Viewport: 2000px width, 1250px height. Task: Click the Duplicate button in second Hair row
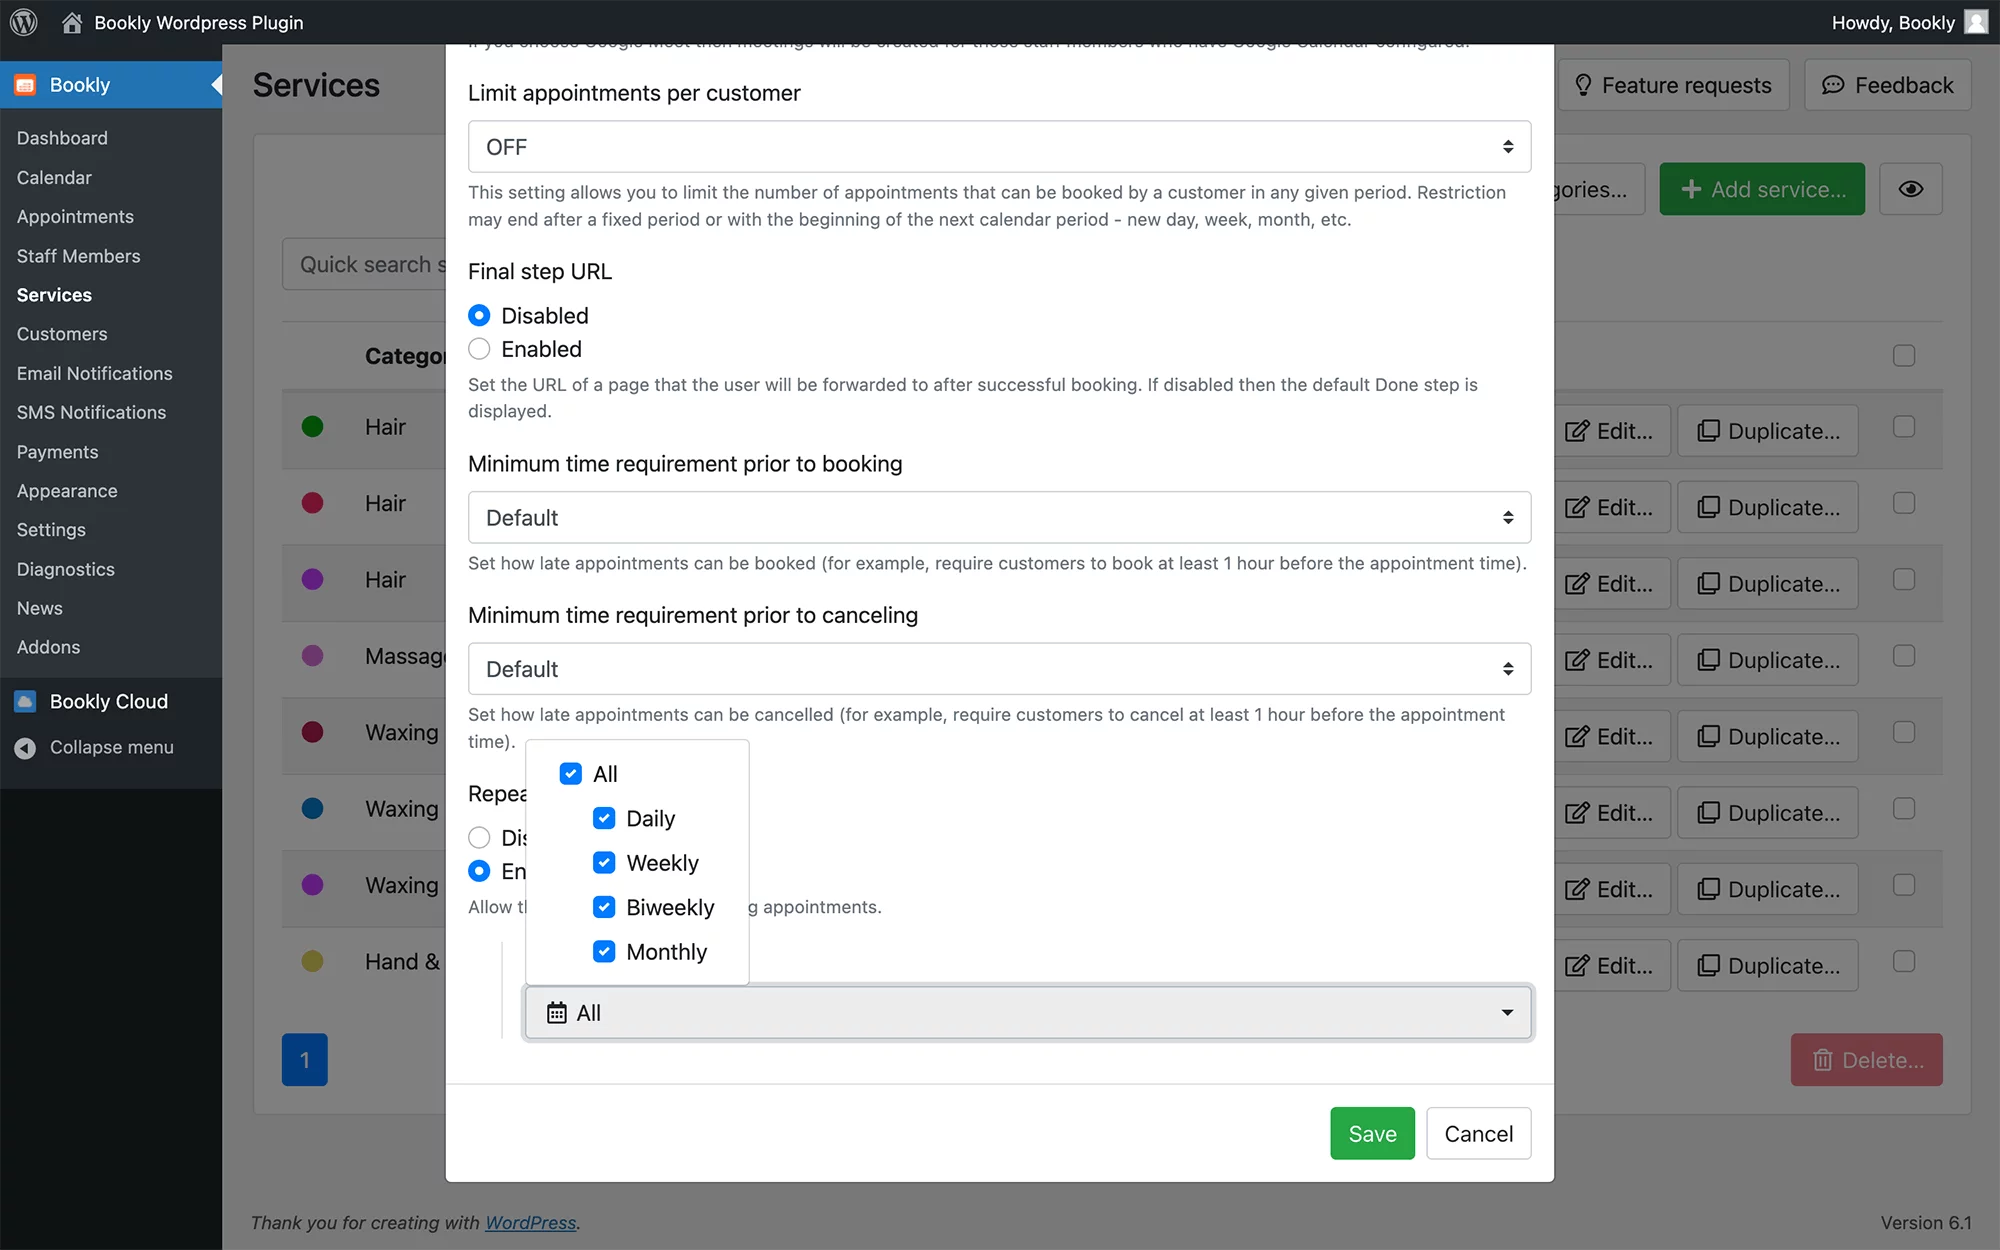click(x=1768, y=507)
